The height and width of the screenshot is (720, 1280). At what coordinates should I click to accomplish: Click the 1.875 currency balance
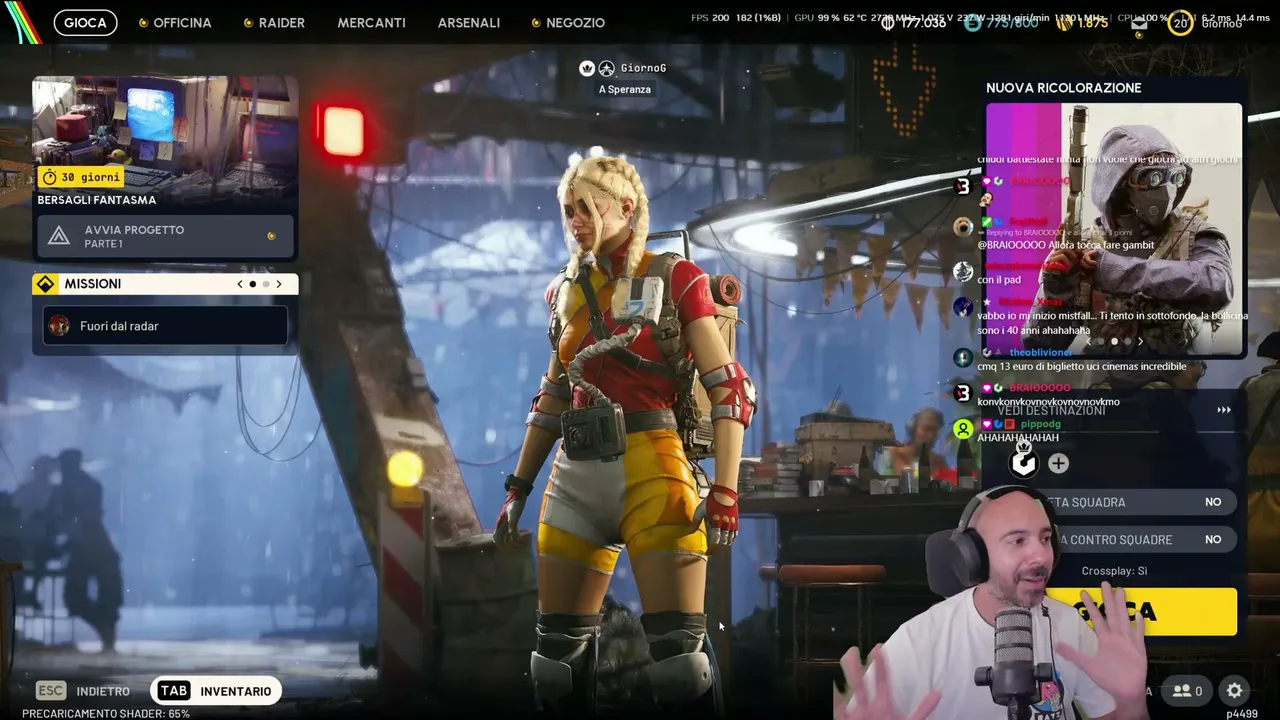[1093, 23]
